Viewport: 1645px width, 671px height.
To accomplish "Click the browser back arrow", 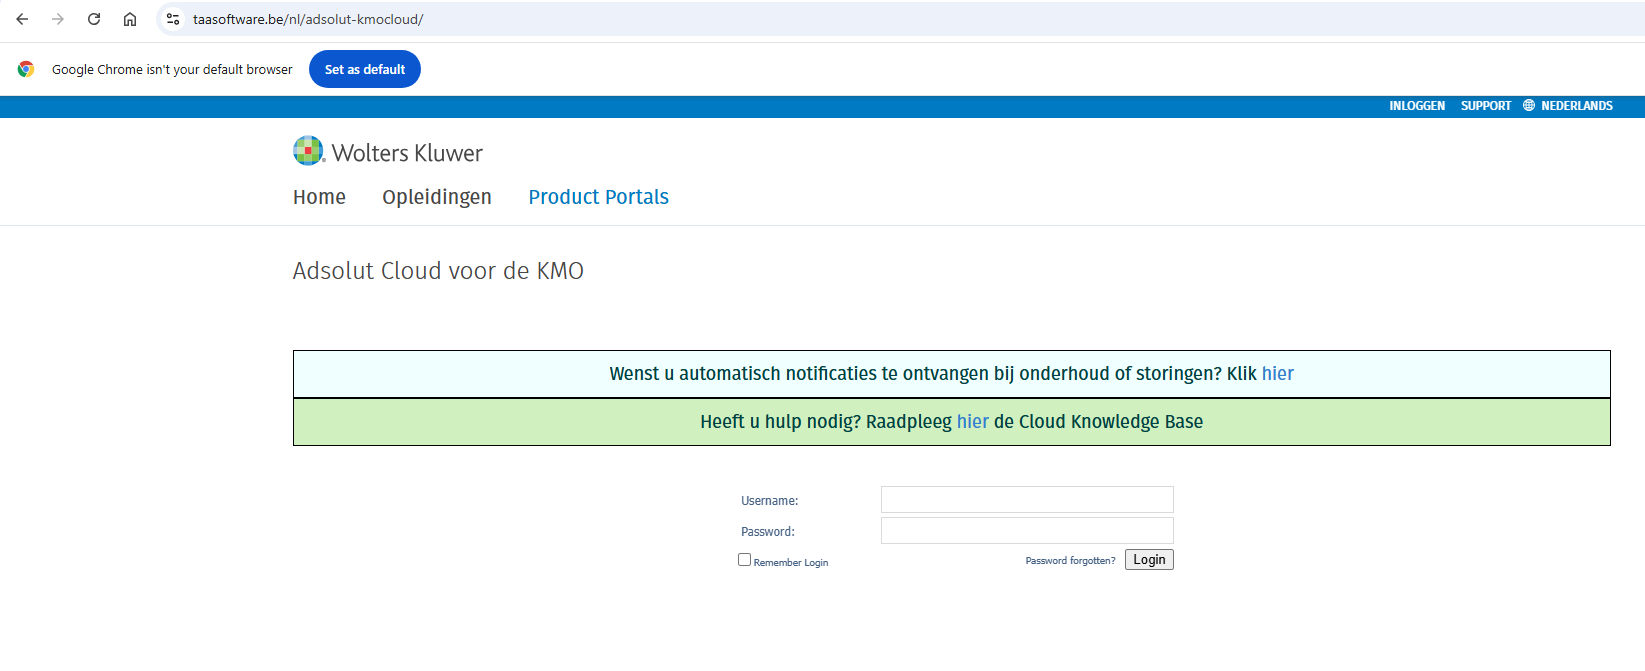I will 22,19.
